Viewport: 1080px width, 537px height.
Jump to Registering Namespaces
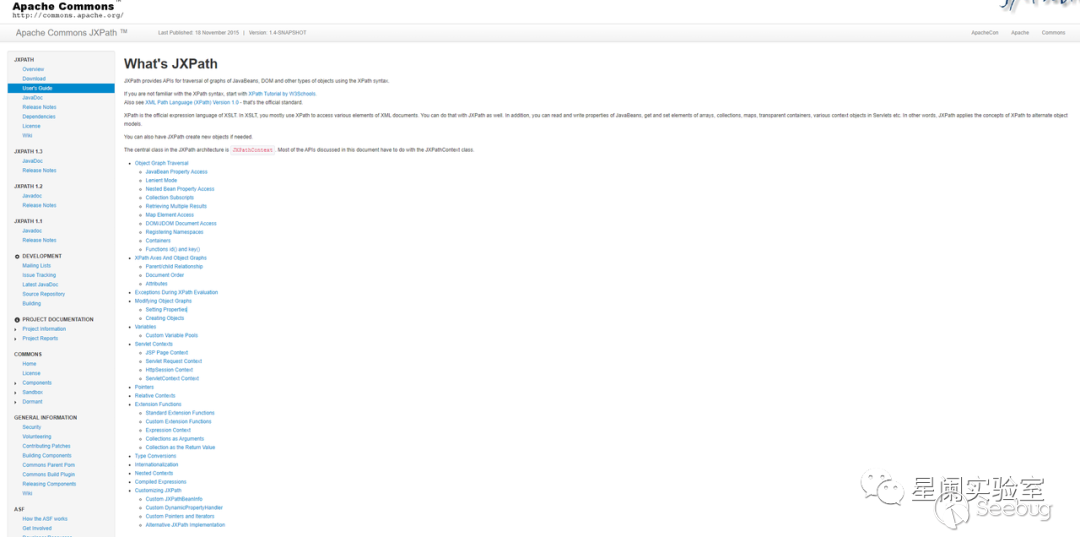(172, 232)
